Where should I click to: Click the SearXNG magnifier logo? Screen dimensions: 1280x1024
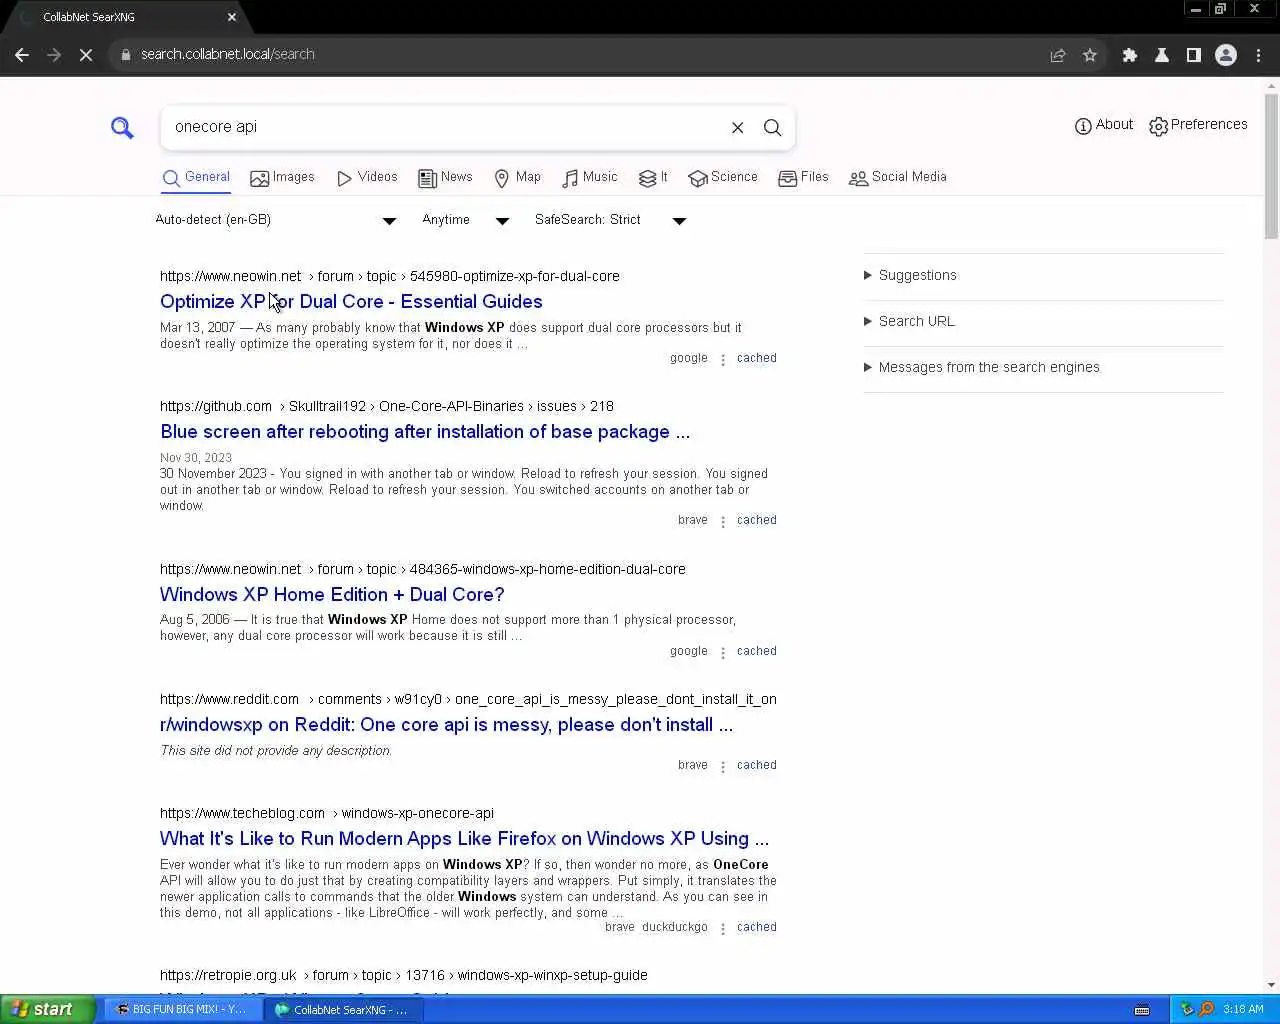click(122, 128)
